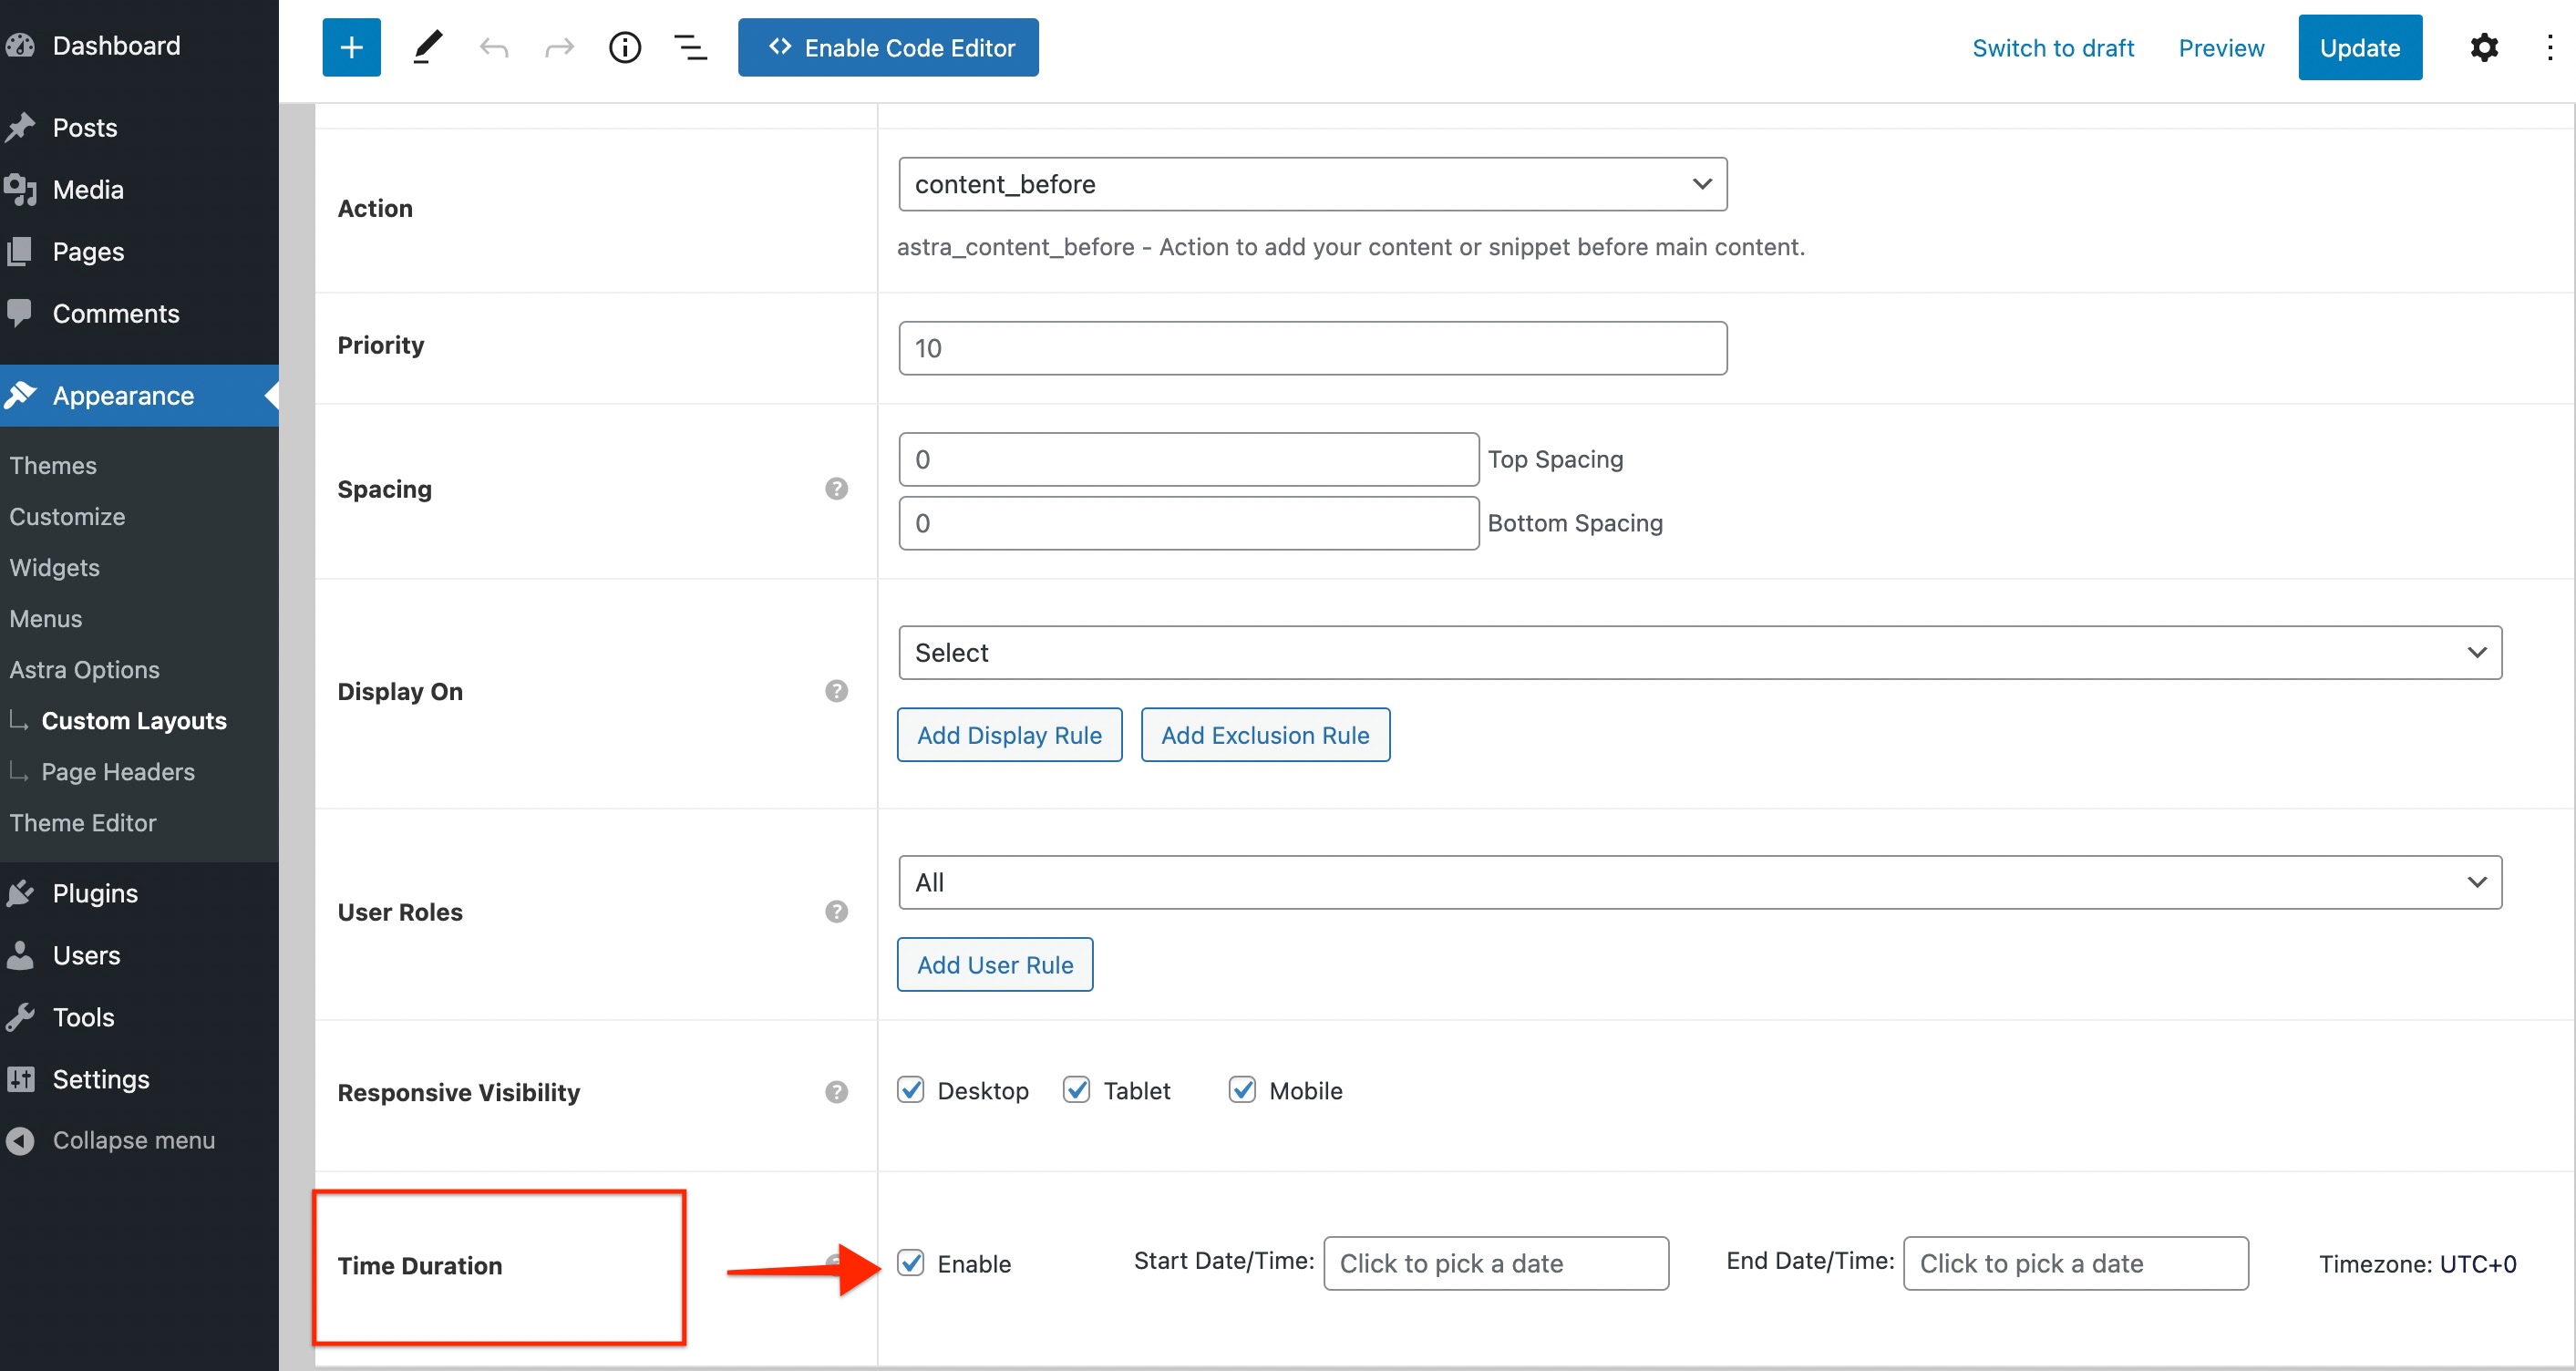
Task: Click the Pages icon in sidebar
Action: (20, 251)
